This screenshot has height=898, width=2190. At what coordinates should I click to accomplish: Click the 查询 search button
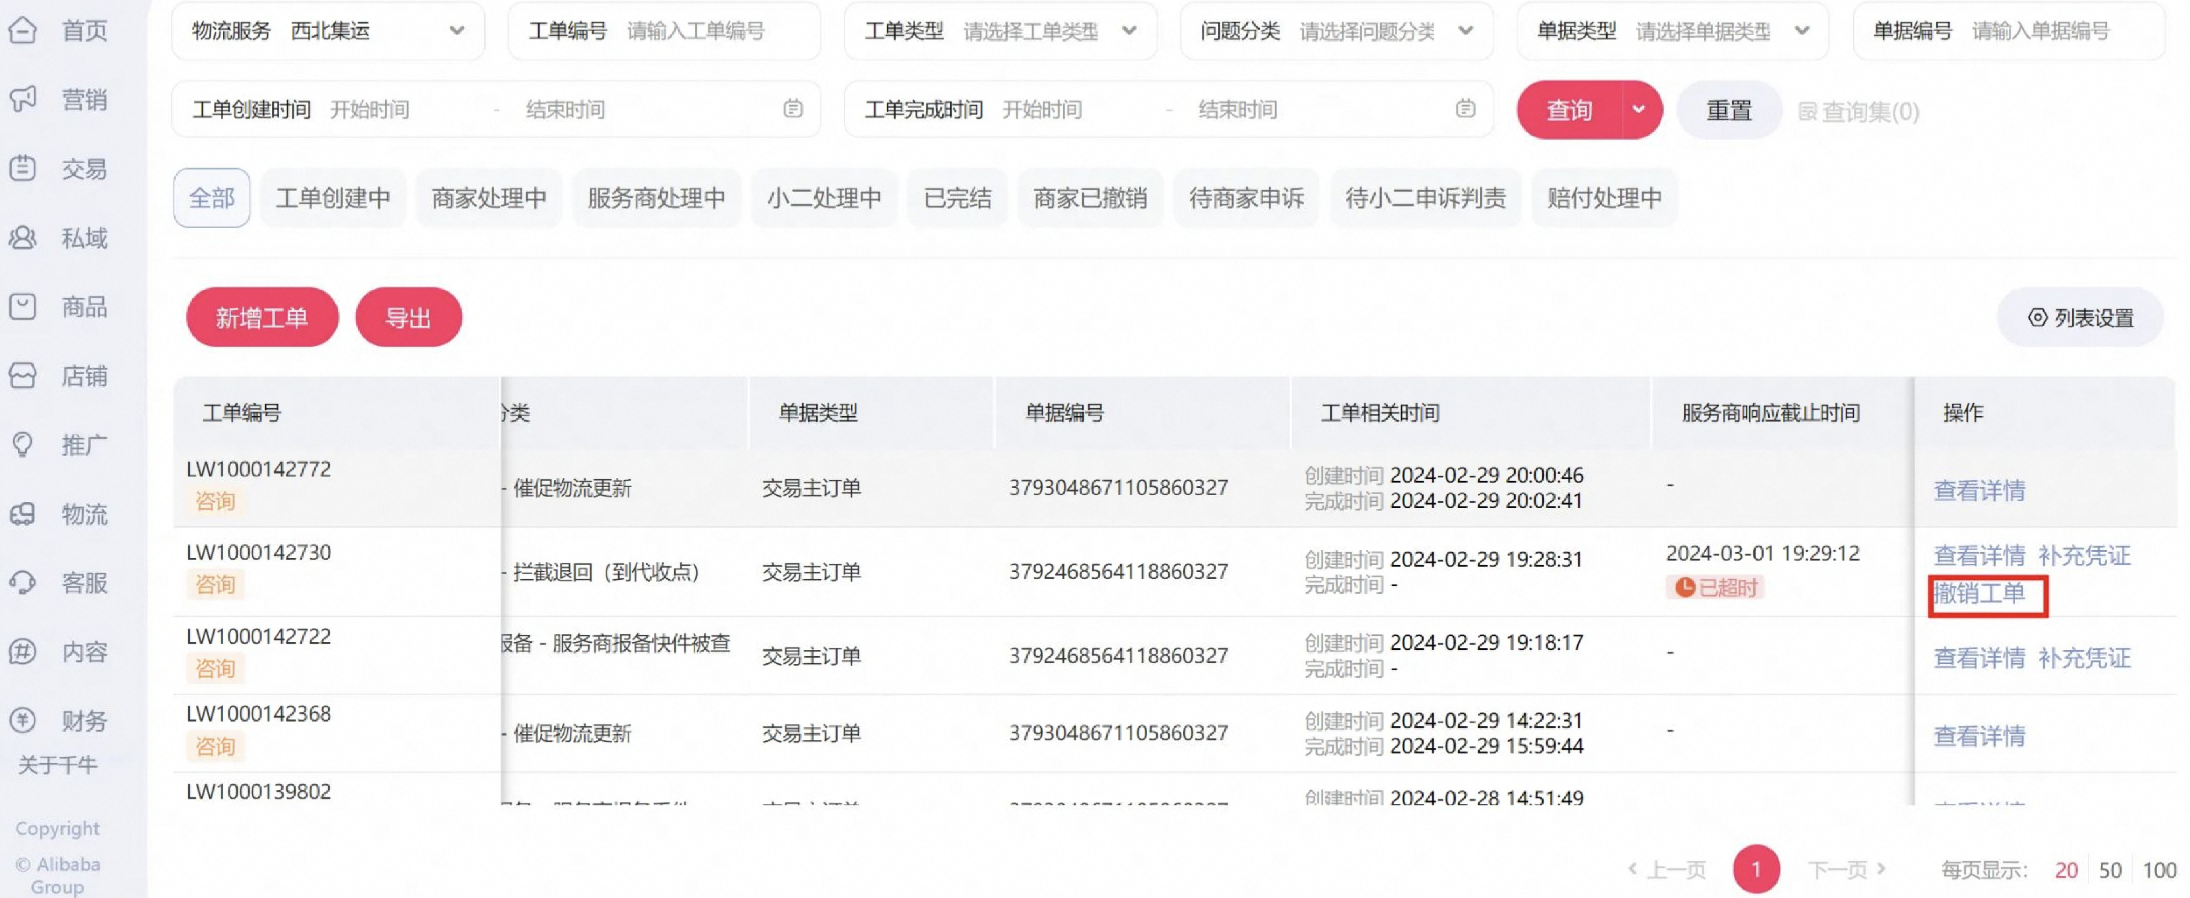(x=1569, y=110)
